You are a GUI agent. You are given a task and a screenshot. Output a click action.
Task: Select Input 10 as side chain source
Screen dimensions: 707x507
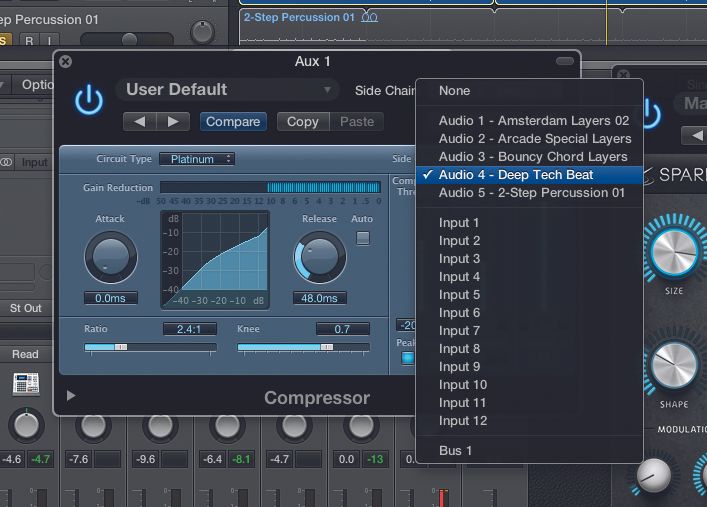coord(529,385)
